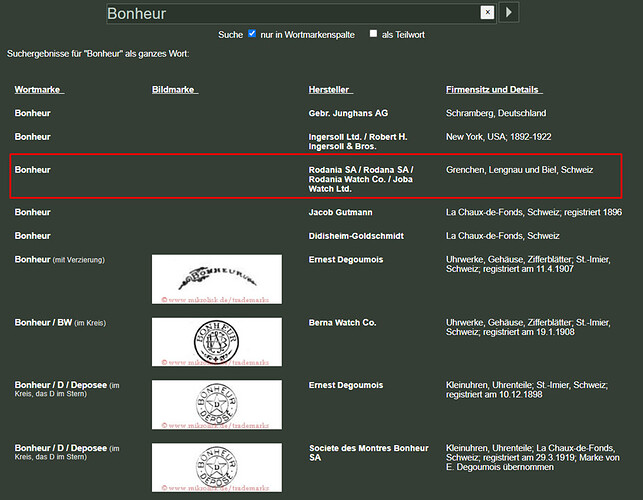Start the search with the arrow button

[x=508, y=12]
